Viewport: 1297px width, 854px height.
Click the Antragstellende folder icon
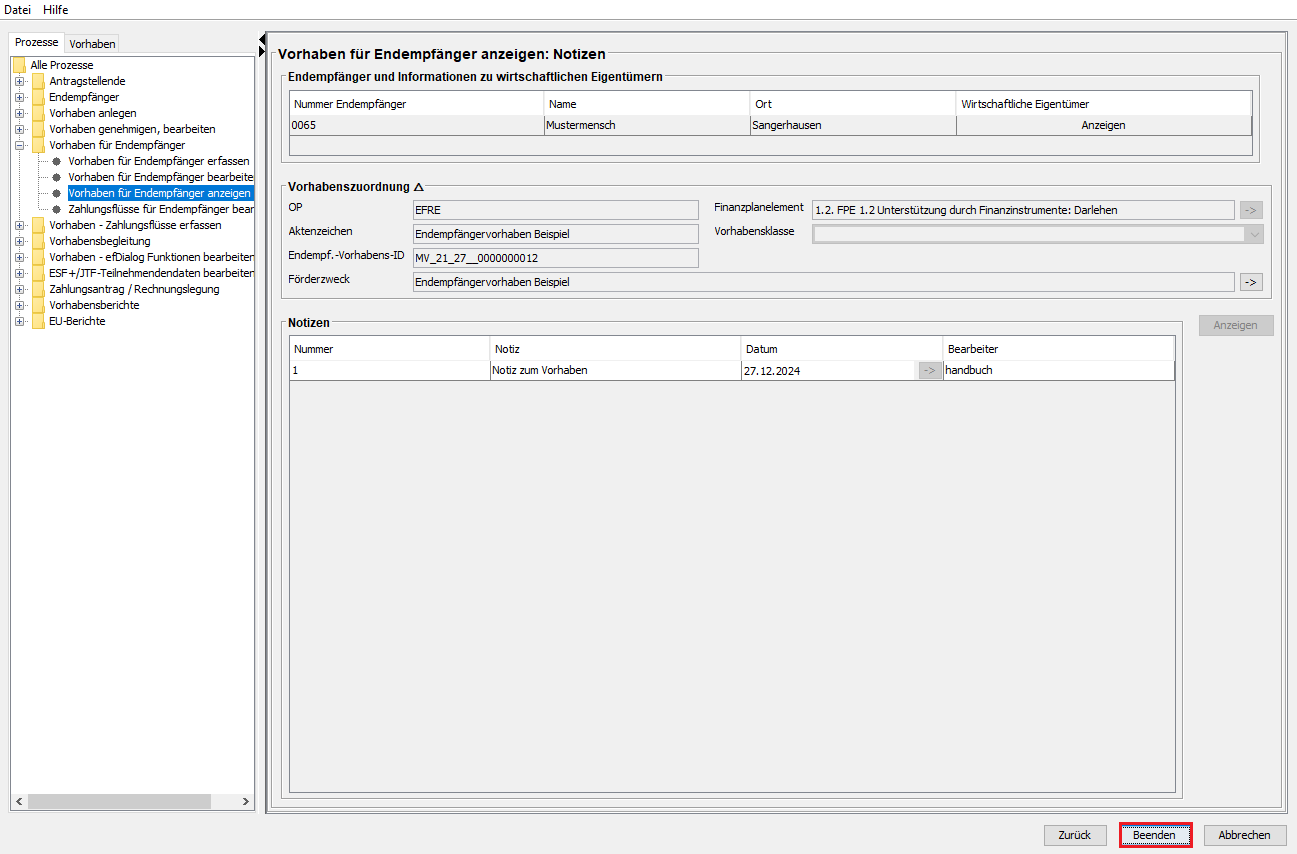pyautogui.click(x=38, y=81)
